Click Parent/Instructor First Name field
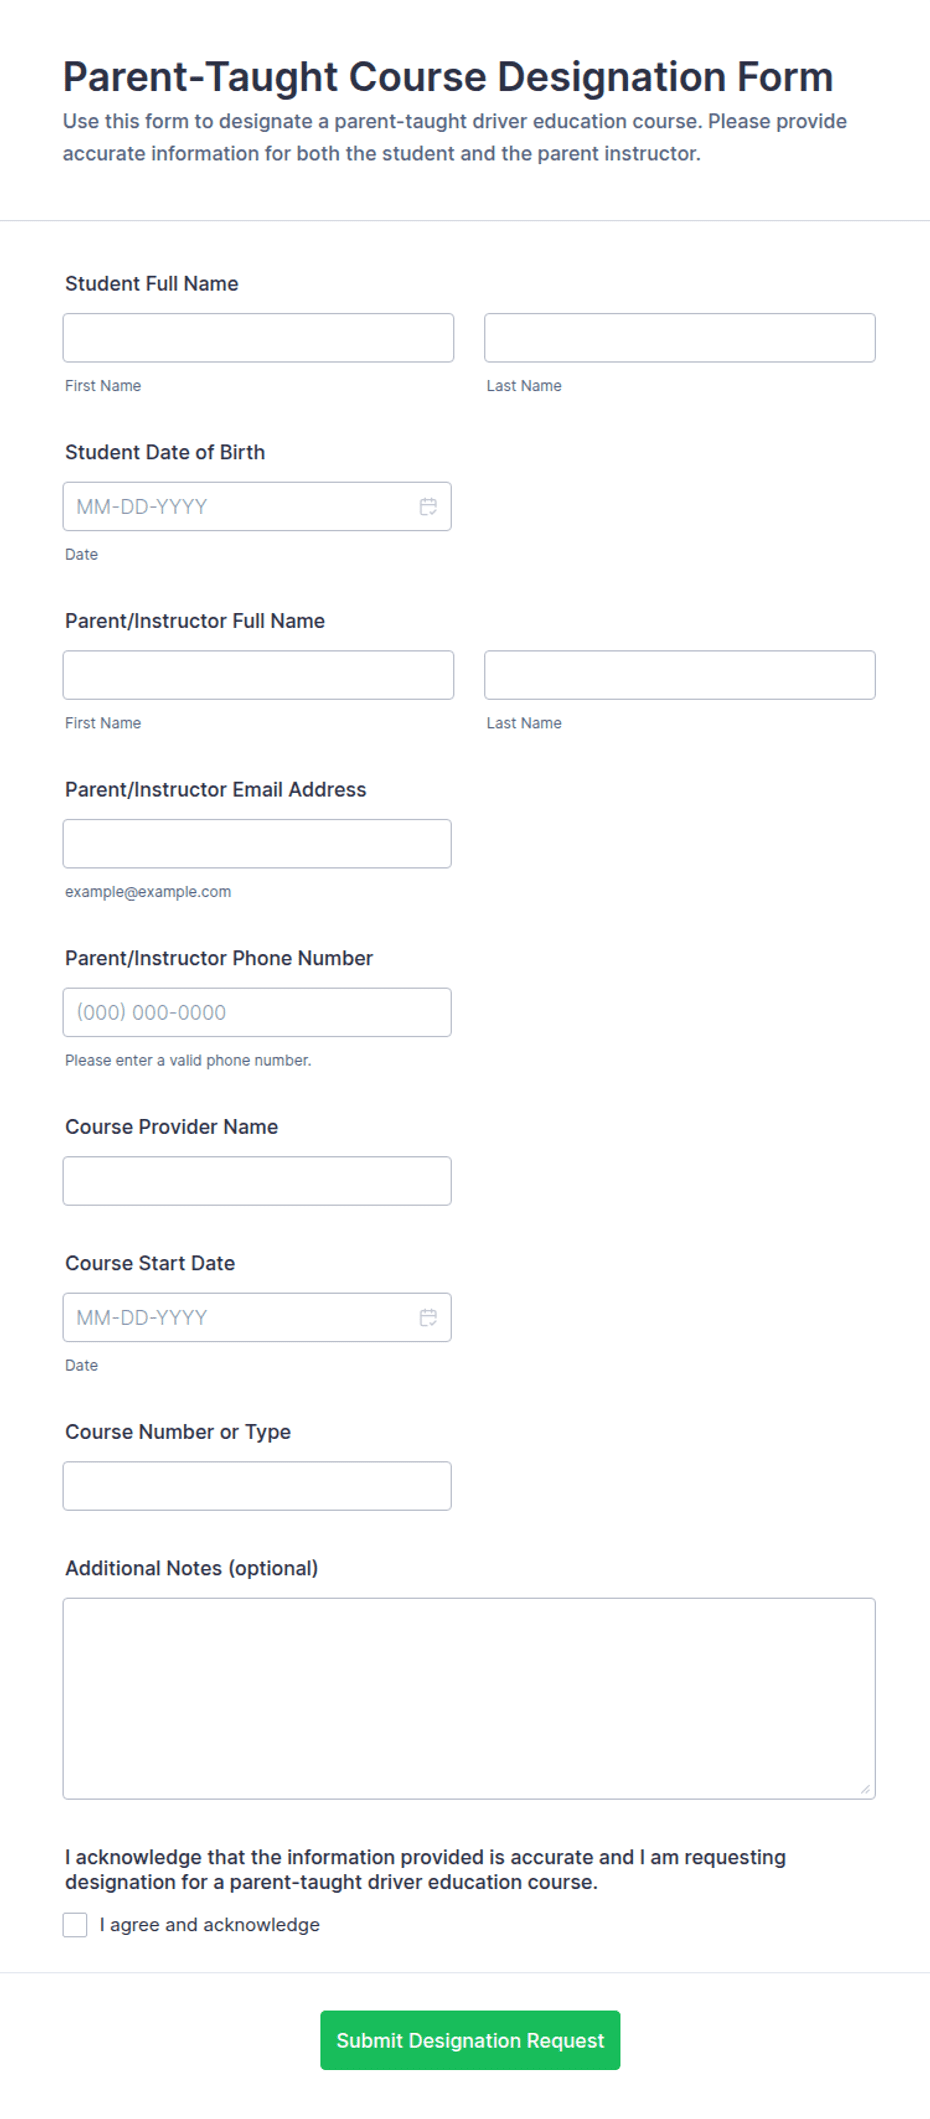930x2119 pixels. (258, 675)
